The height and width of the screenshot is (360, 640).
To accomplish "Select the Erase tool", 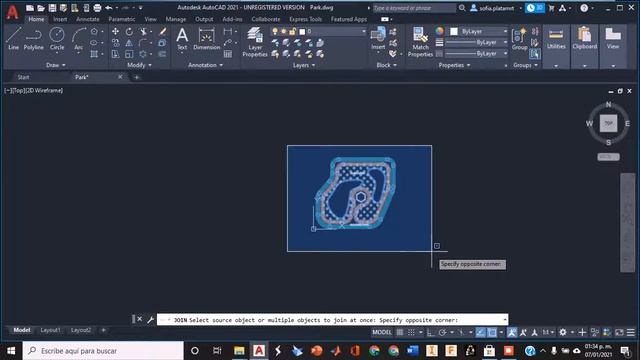I will coord(162,31).
